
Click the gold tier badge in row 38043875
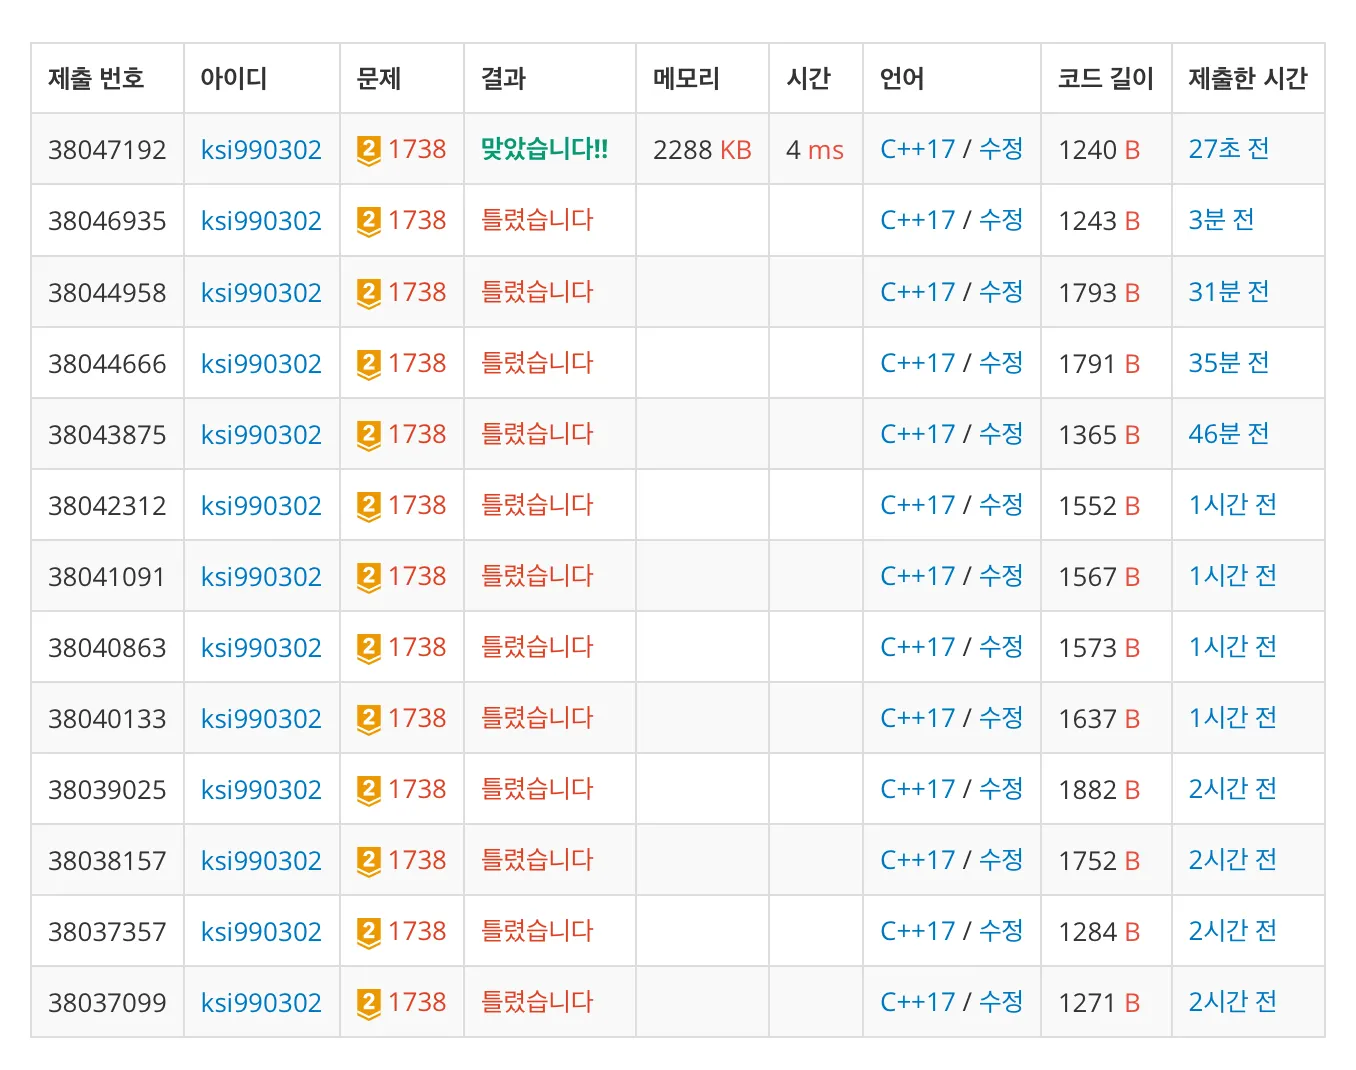[369, 435]
